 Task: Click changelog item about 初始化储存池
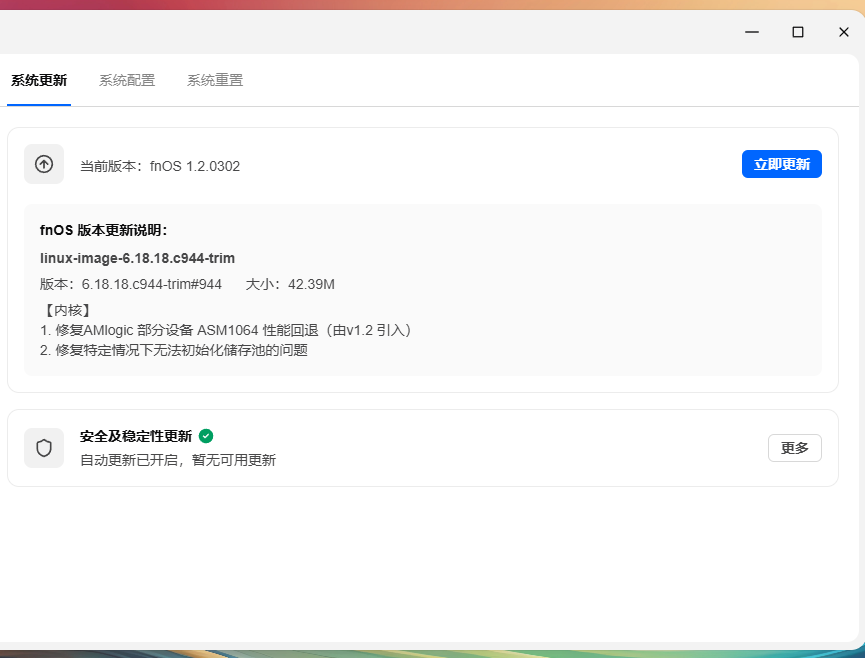coord(174,350)
